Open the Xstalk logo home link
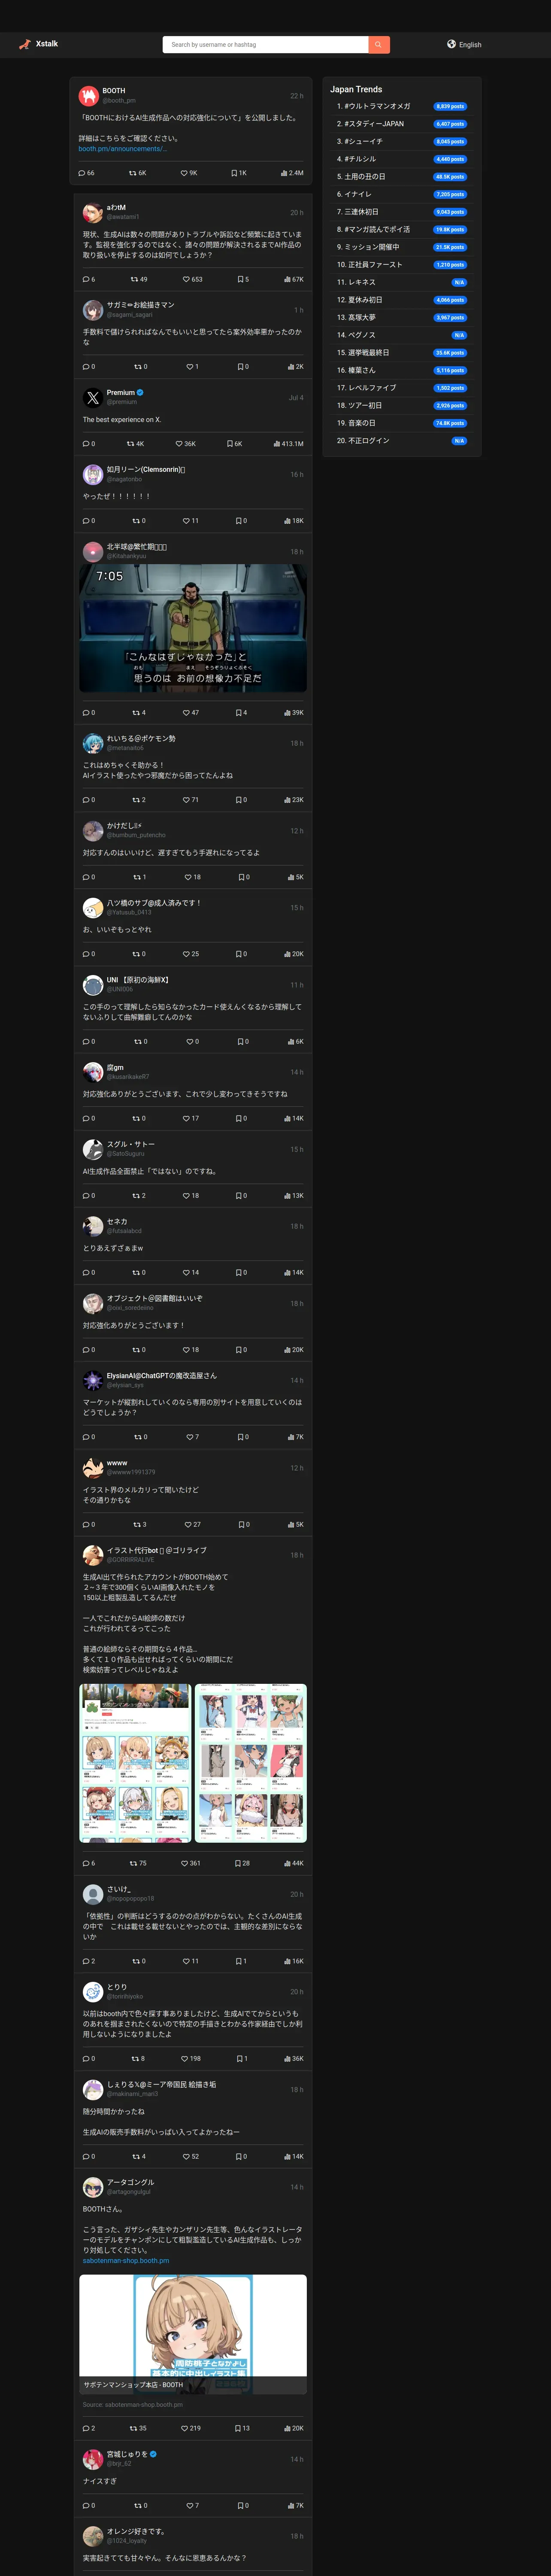 pyautogui.click(x=38, y=44)
